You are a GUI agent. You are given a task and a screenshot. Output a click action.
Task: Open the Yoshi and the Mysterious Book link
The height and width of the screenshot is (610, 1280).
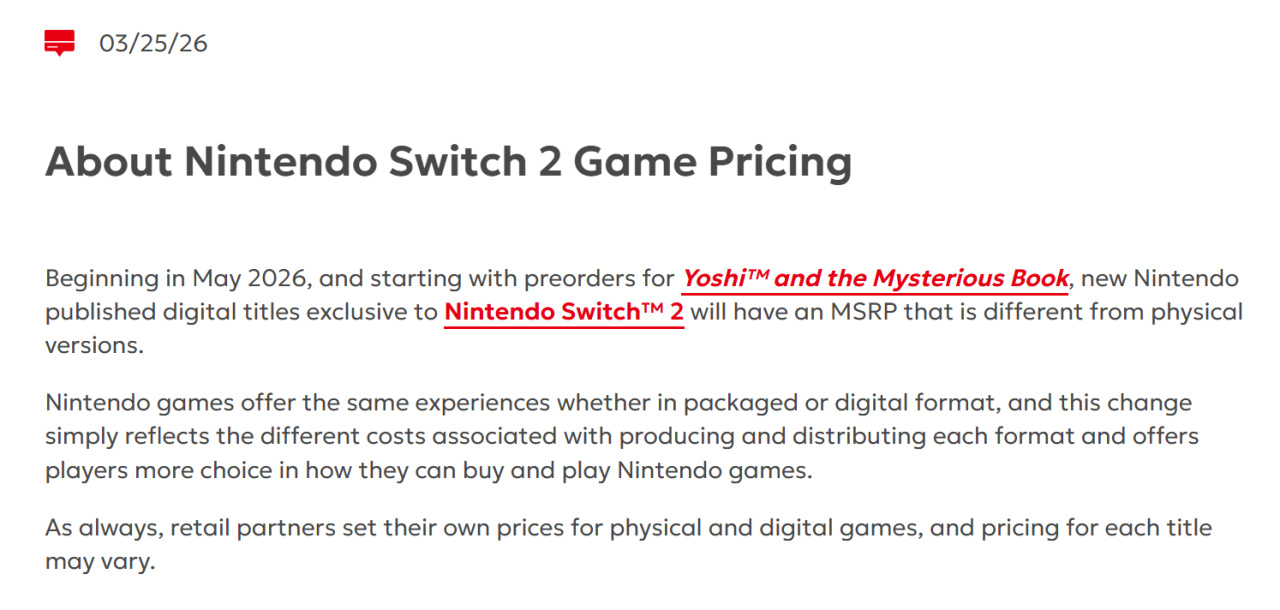point(875,278)
